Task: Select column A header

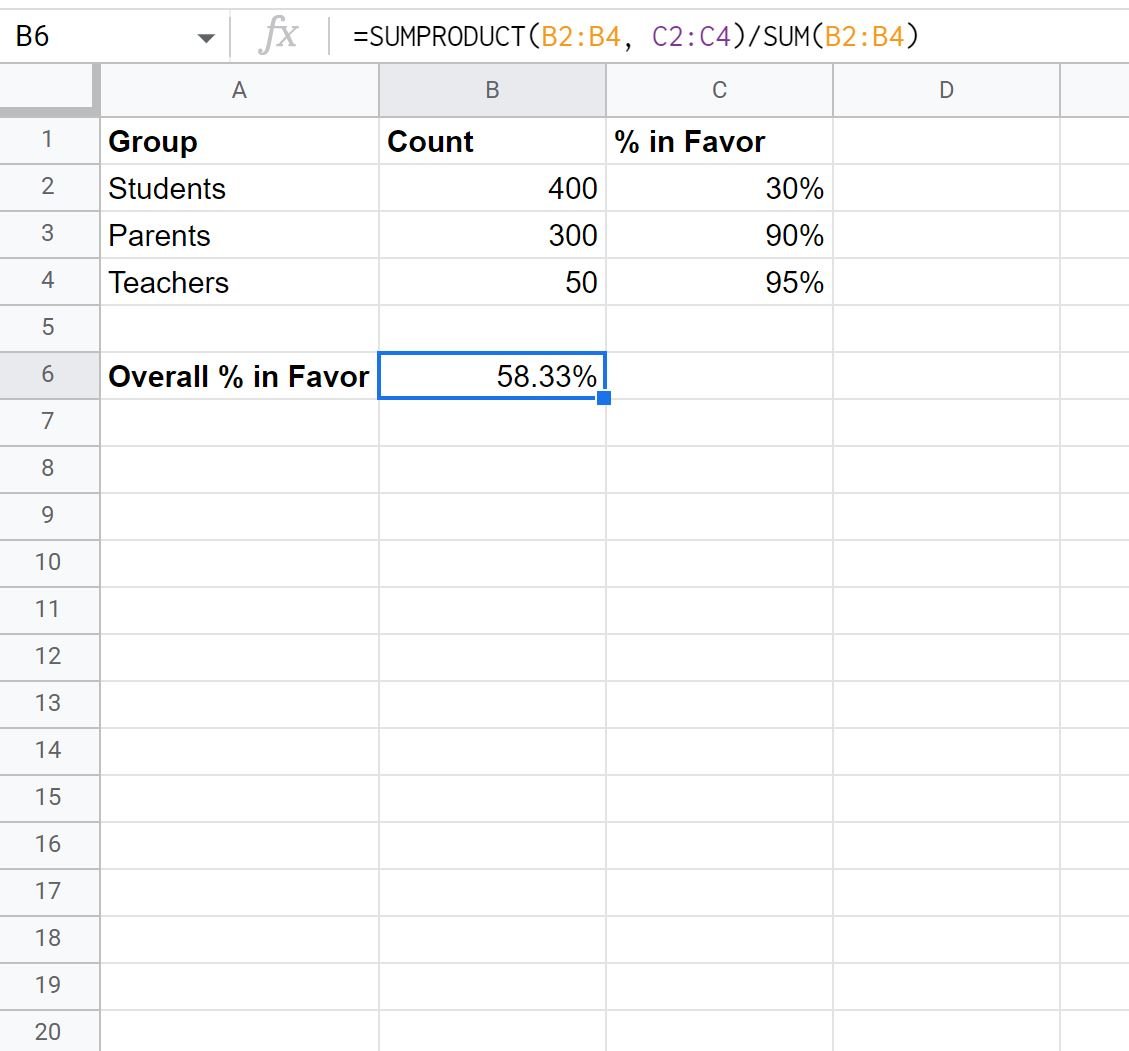Action: [239, 90]
